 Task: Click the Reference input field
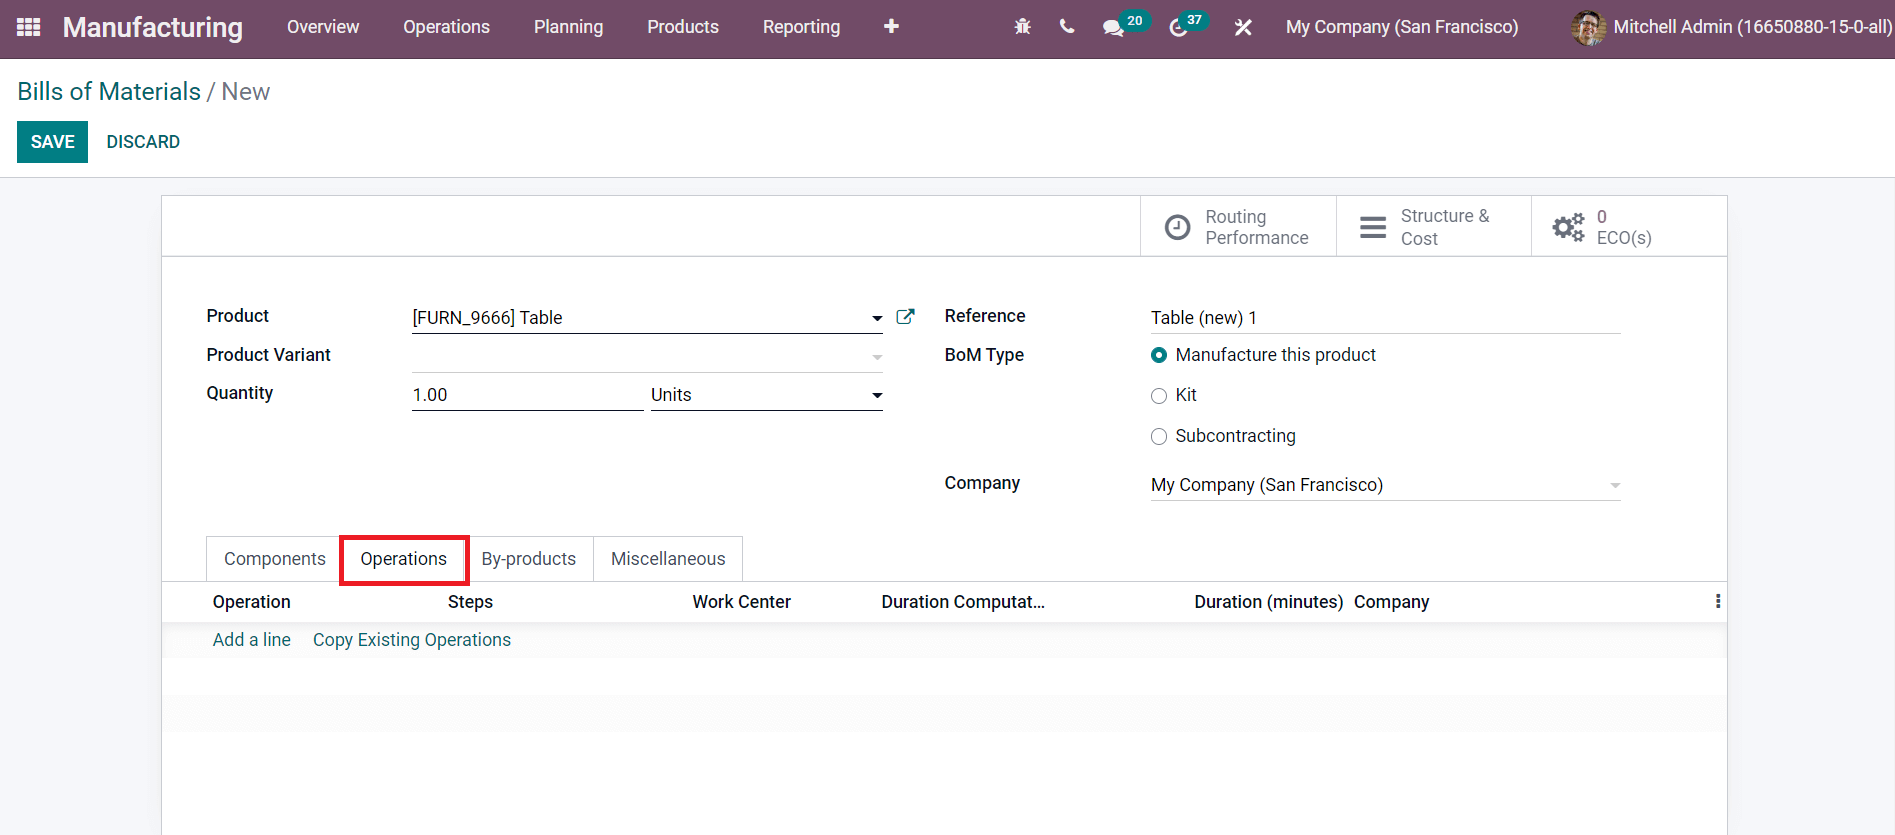point(1385,318)
